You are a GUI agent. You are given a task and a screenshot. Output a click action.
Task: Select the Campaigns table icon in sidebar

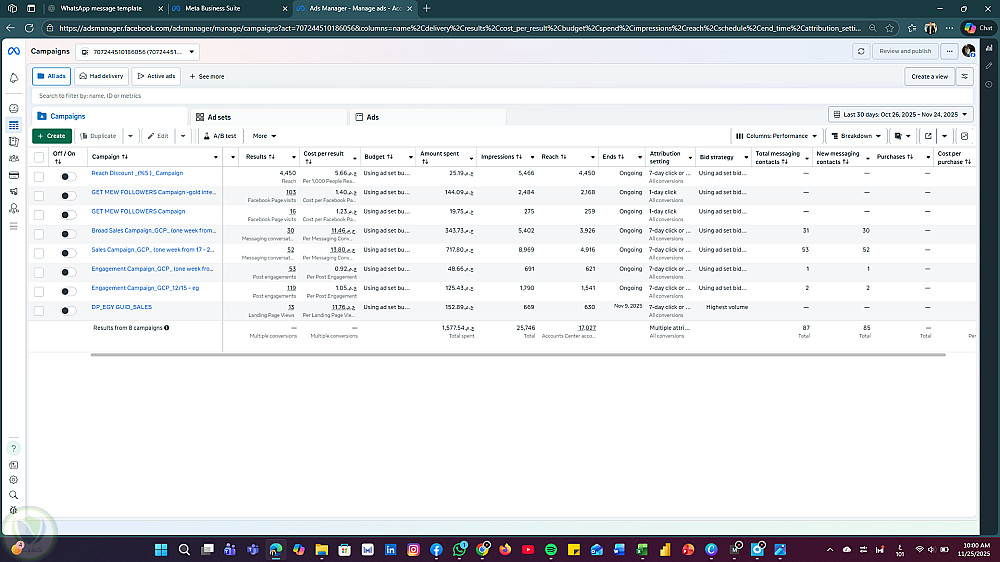coord(13,125)
